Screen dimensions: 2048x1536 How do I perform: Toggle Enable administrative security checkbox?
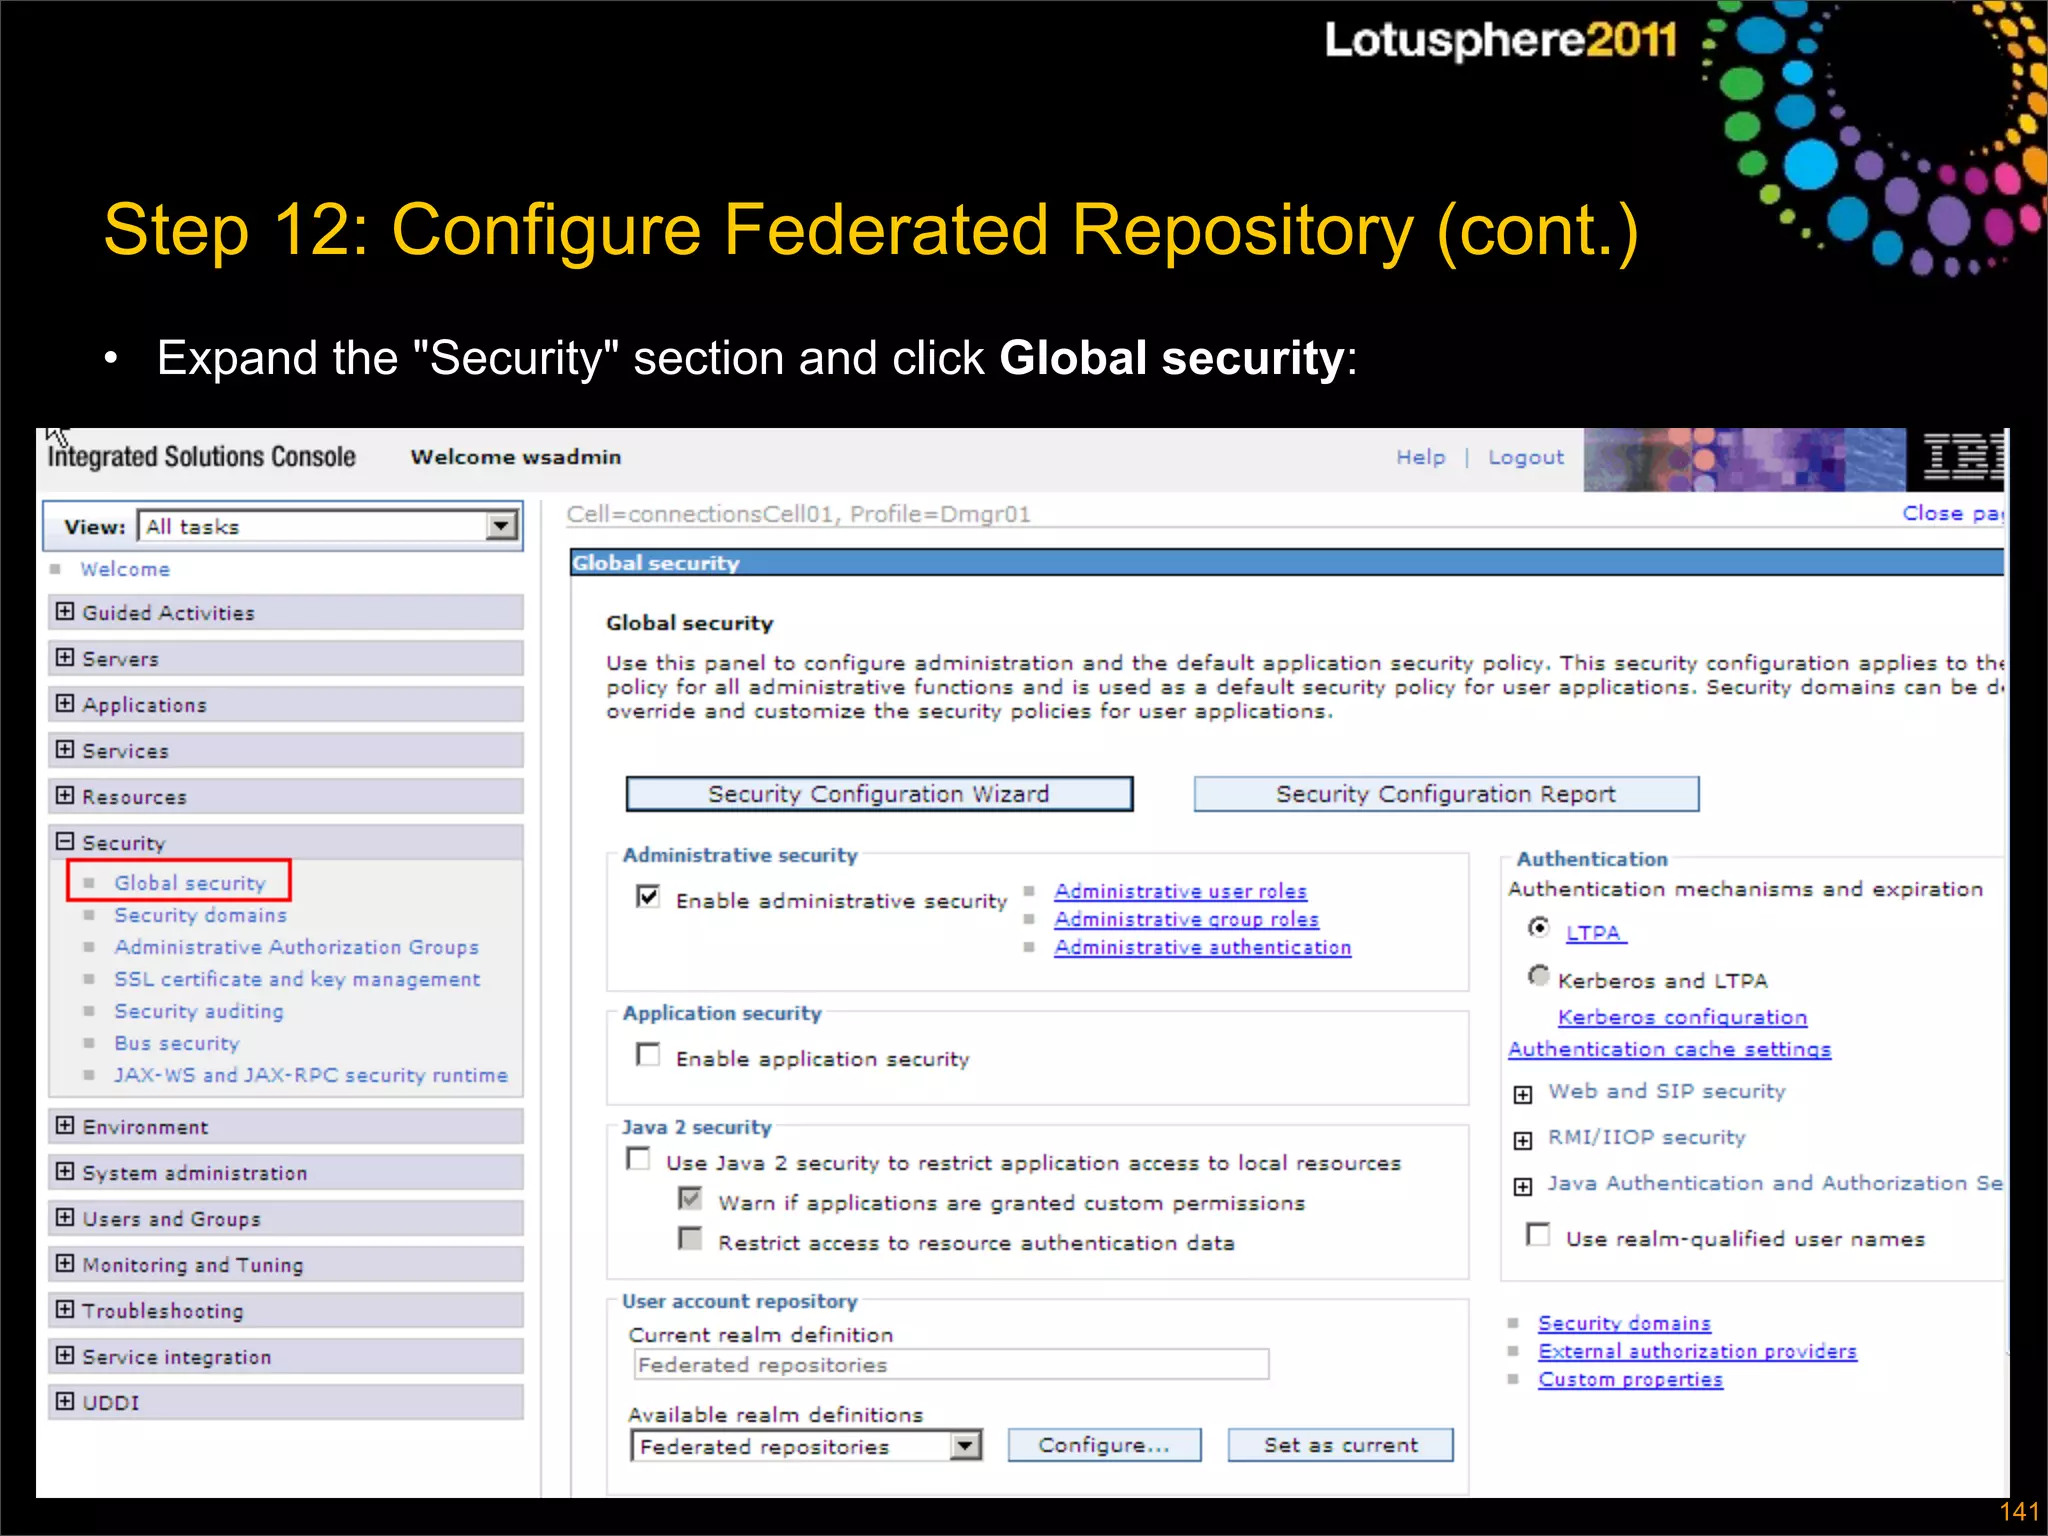[x=648, y=896]
